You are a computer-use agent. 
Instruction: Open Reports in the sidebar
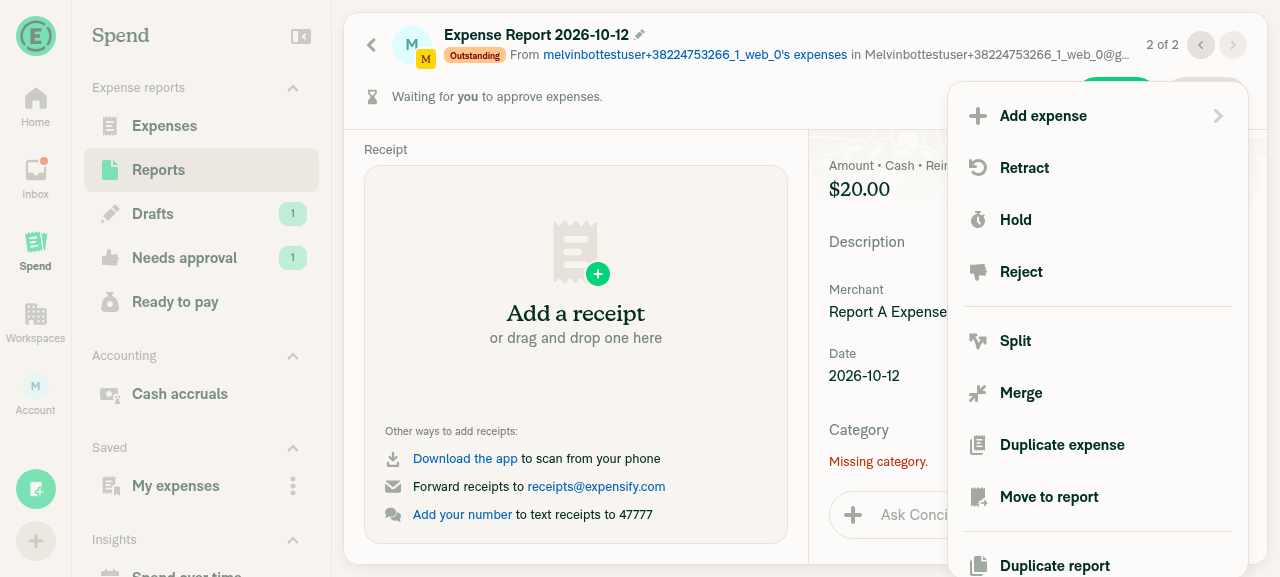pyautogui.click(x=201, y=170)
